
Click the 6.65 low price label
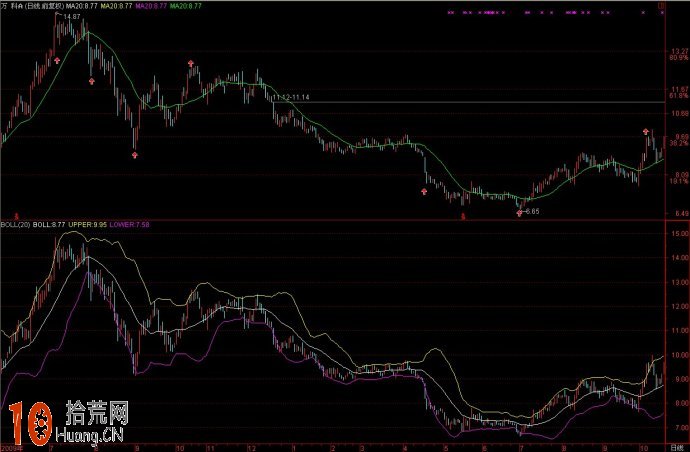[532, 211]
